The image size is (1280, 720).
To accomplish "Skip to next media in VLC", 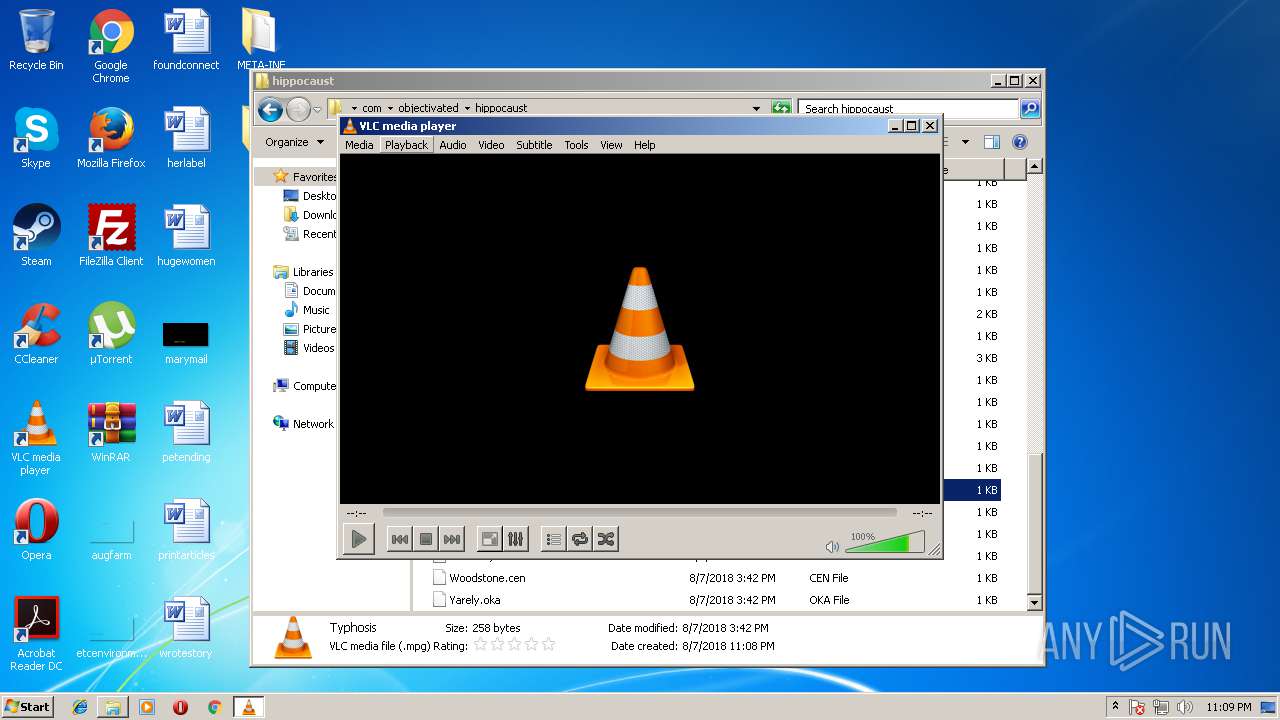I will tap(452, 539).
